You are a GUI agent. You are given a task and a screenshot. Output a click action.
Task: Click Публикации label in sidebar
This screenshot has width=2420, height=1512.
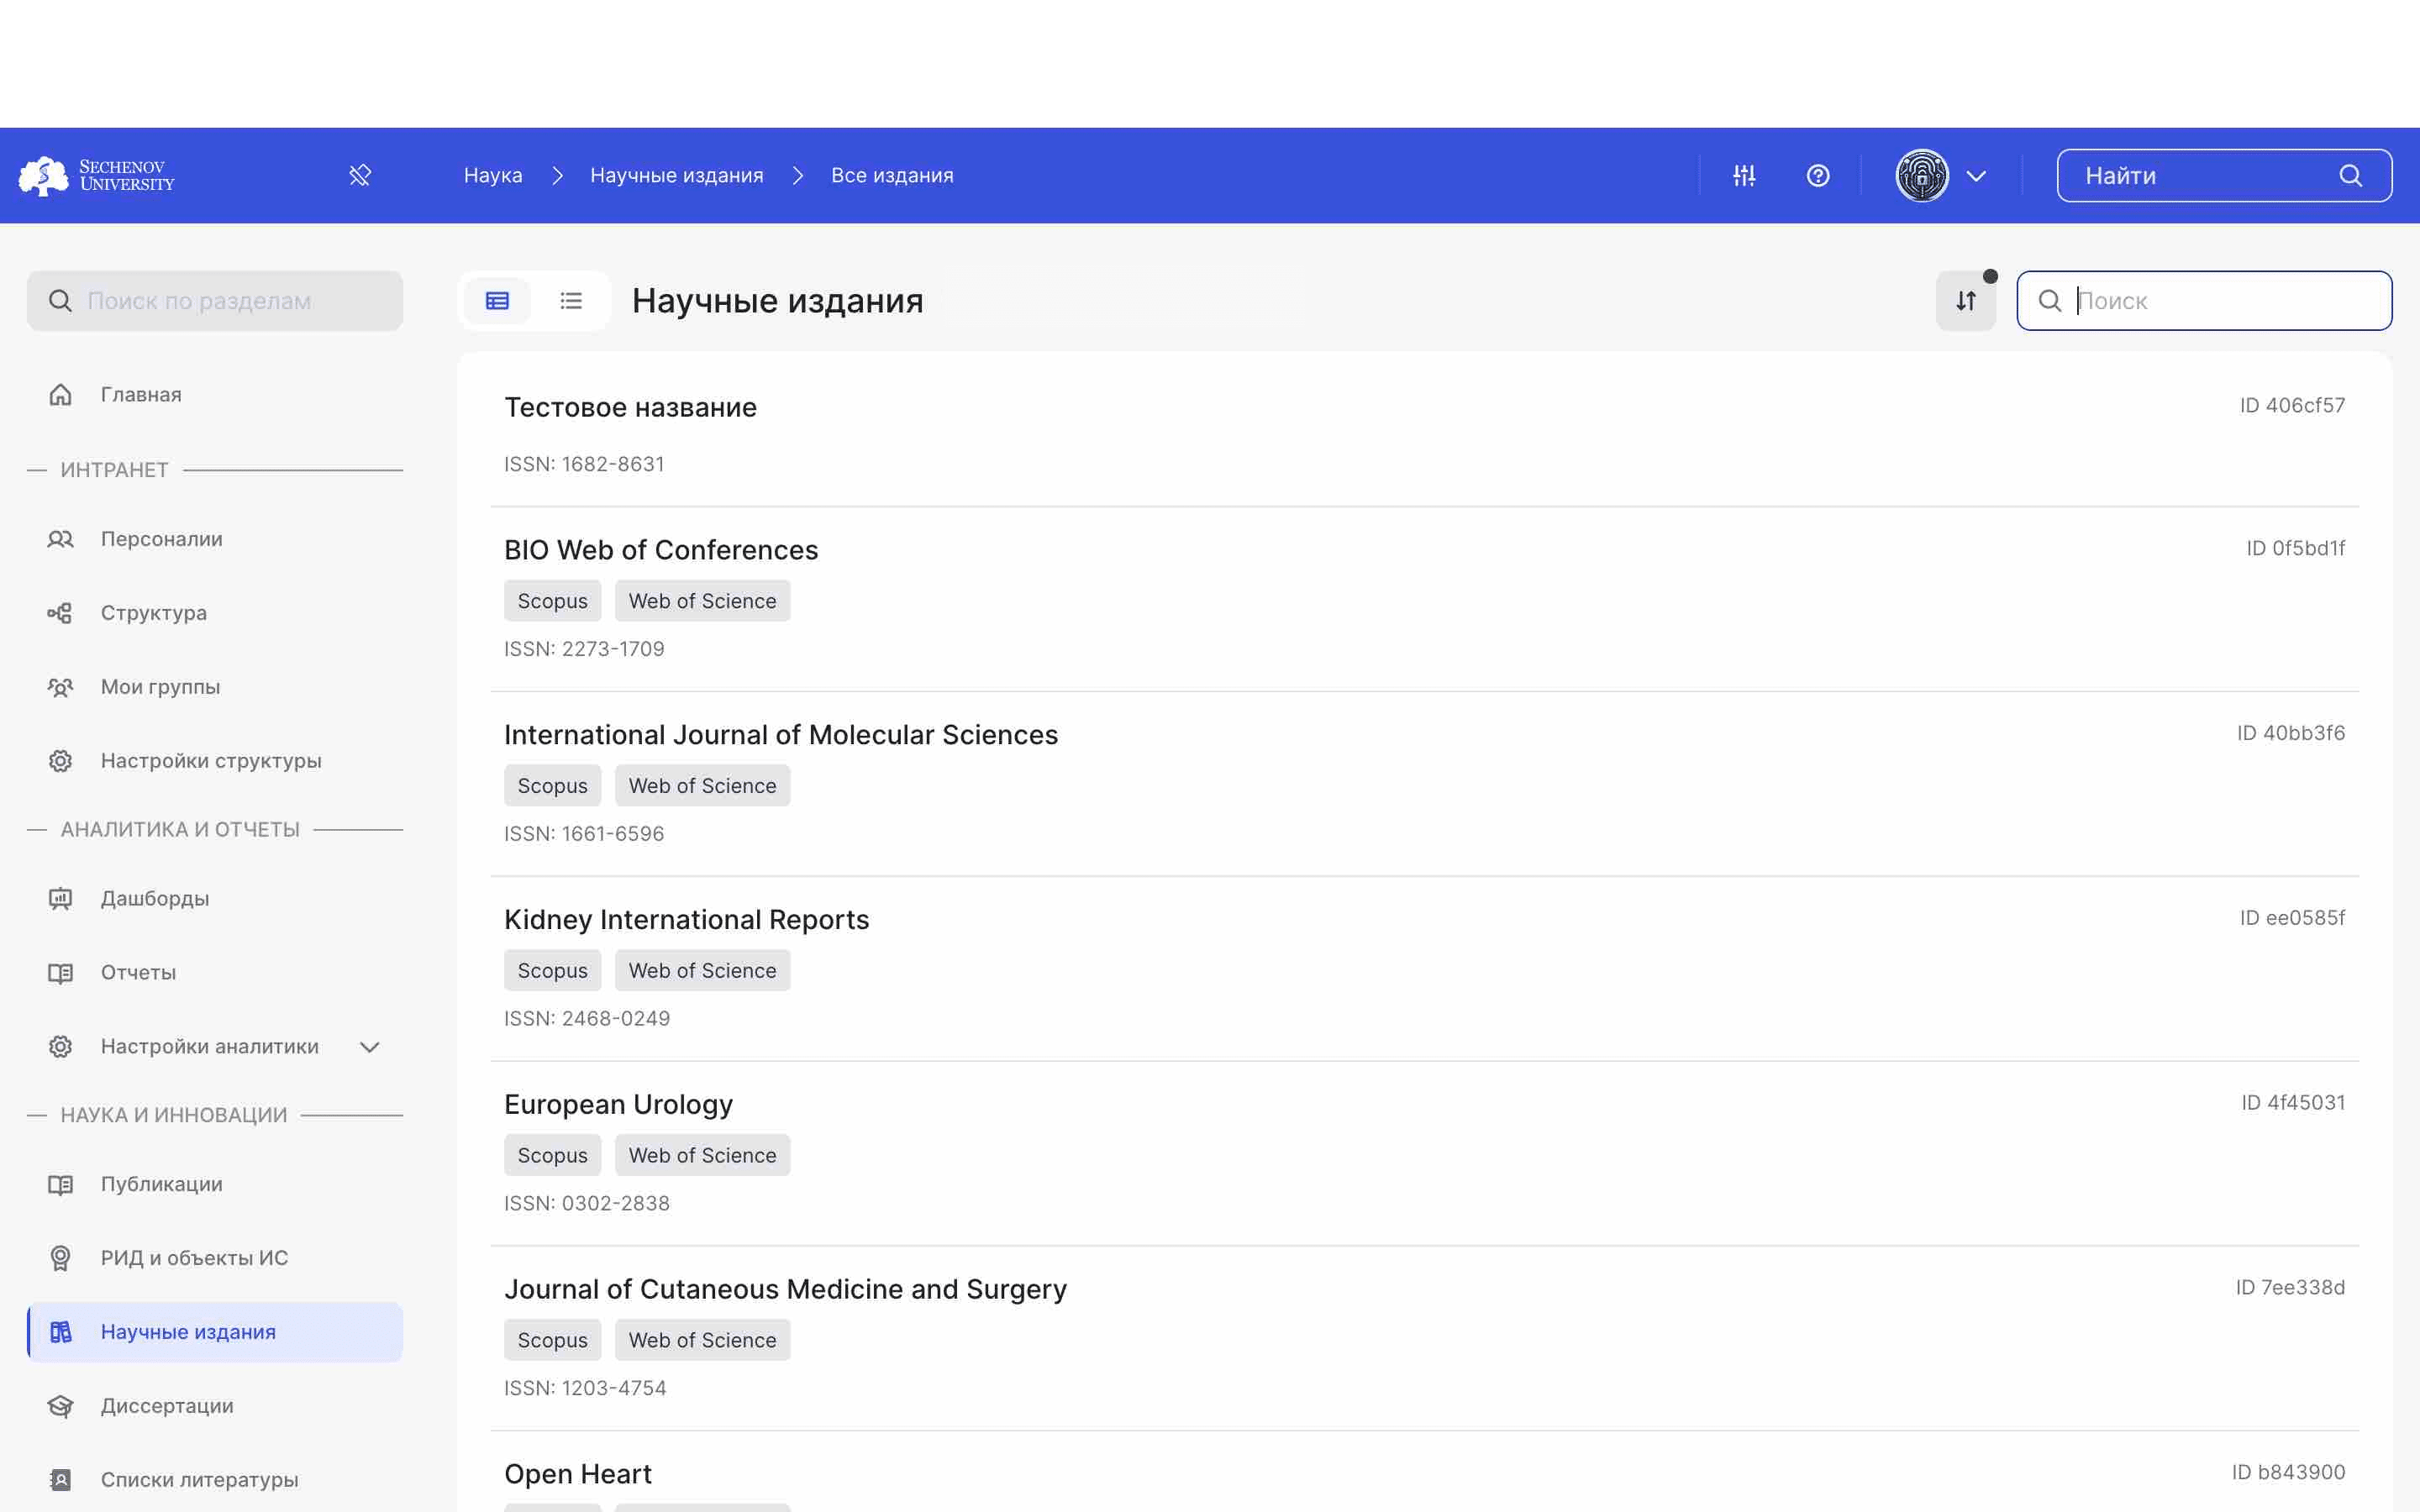162,1185
